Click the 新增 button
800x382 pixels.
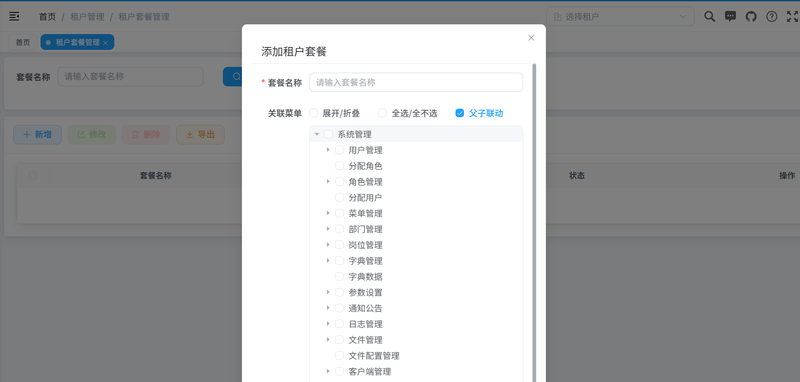pyautogui.click(x=37, y=135)
